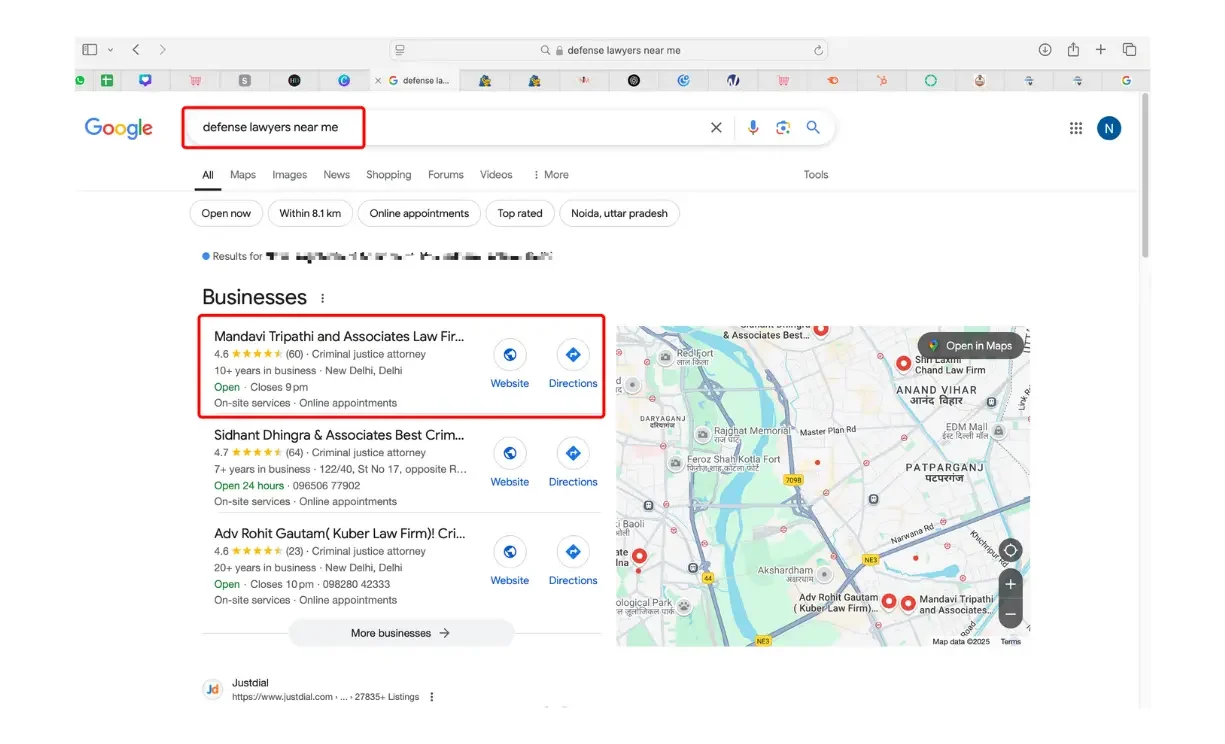Switch to the Videos results tab
1225x744 pixels.
tap(496, 175)
